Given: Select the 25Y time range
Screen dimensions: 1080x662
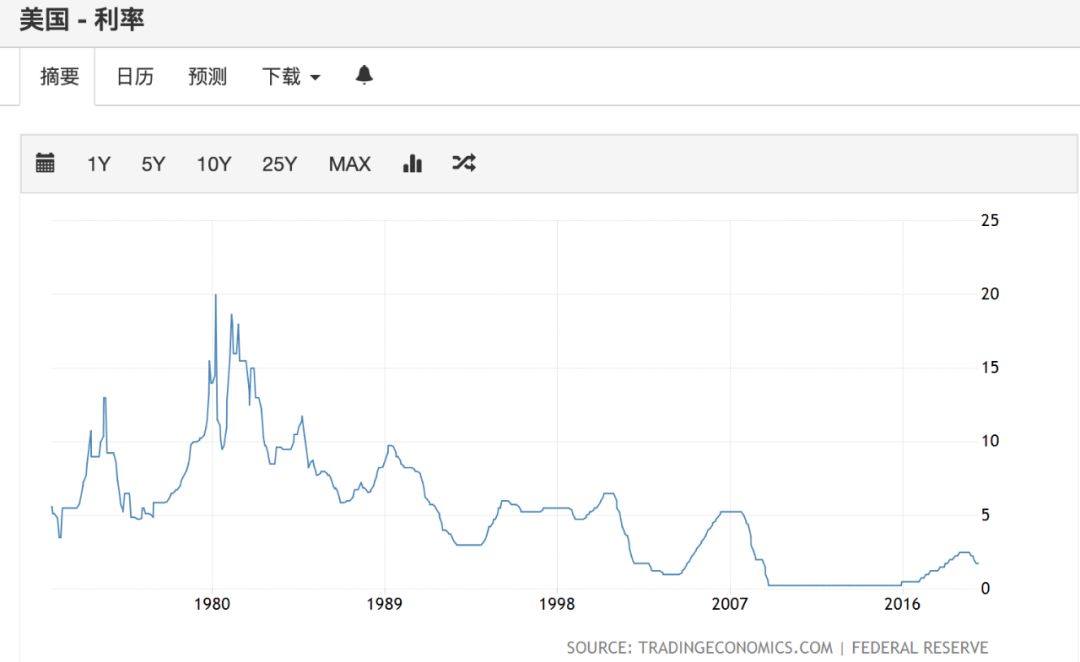Looking at the screenshot, I should 279,164.
